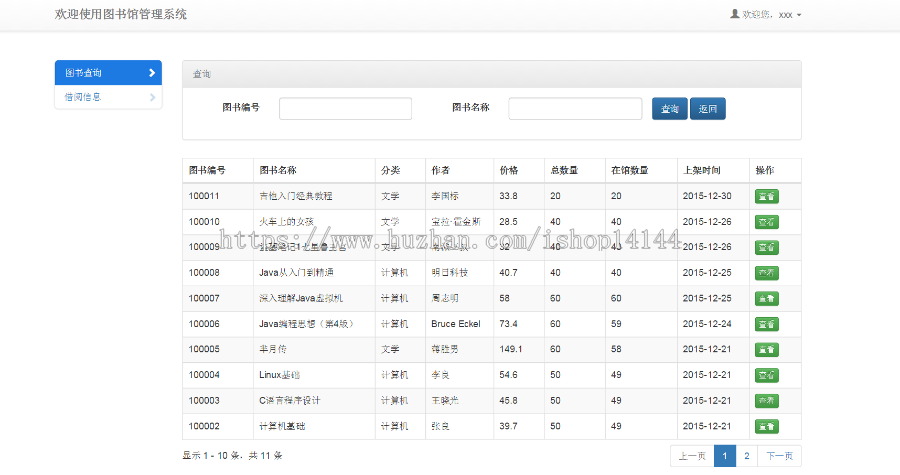View details for book 100010
This screenshot has width=900, height=475.
click(767, 222)
